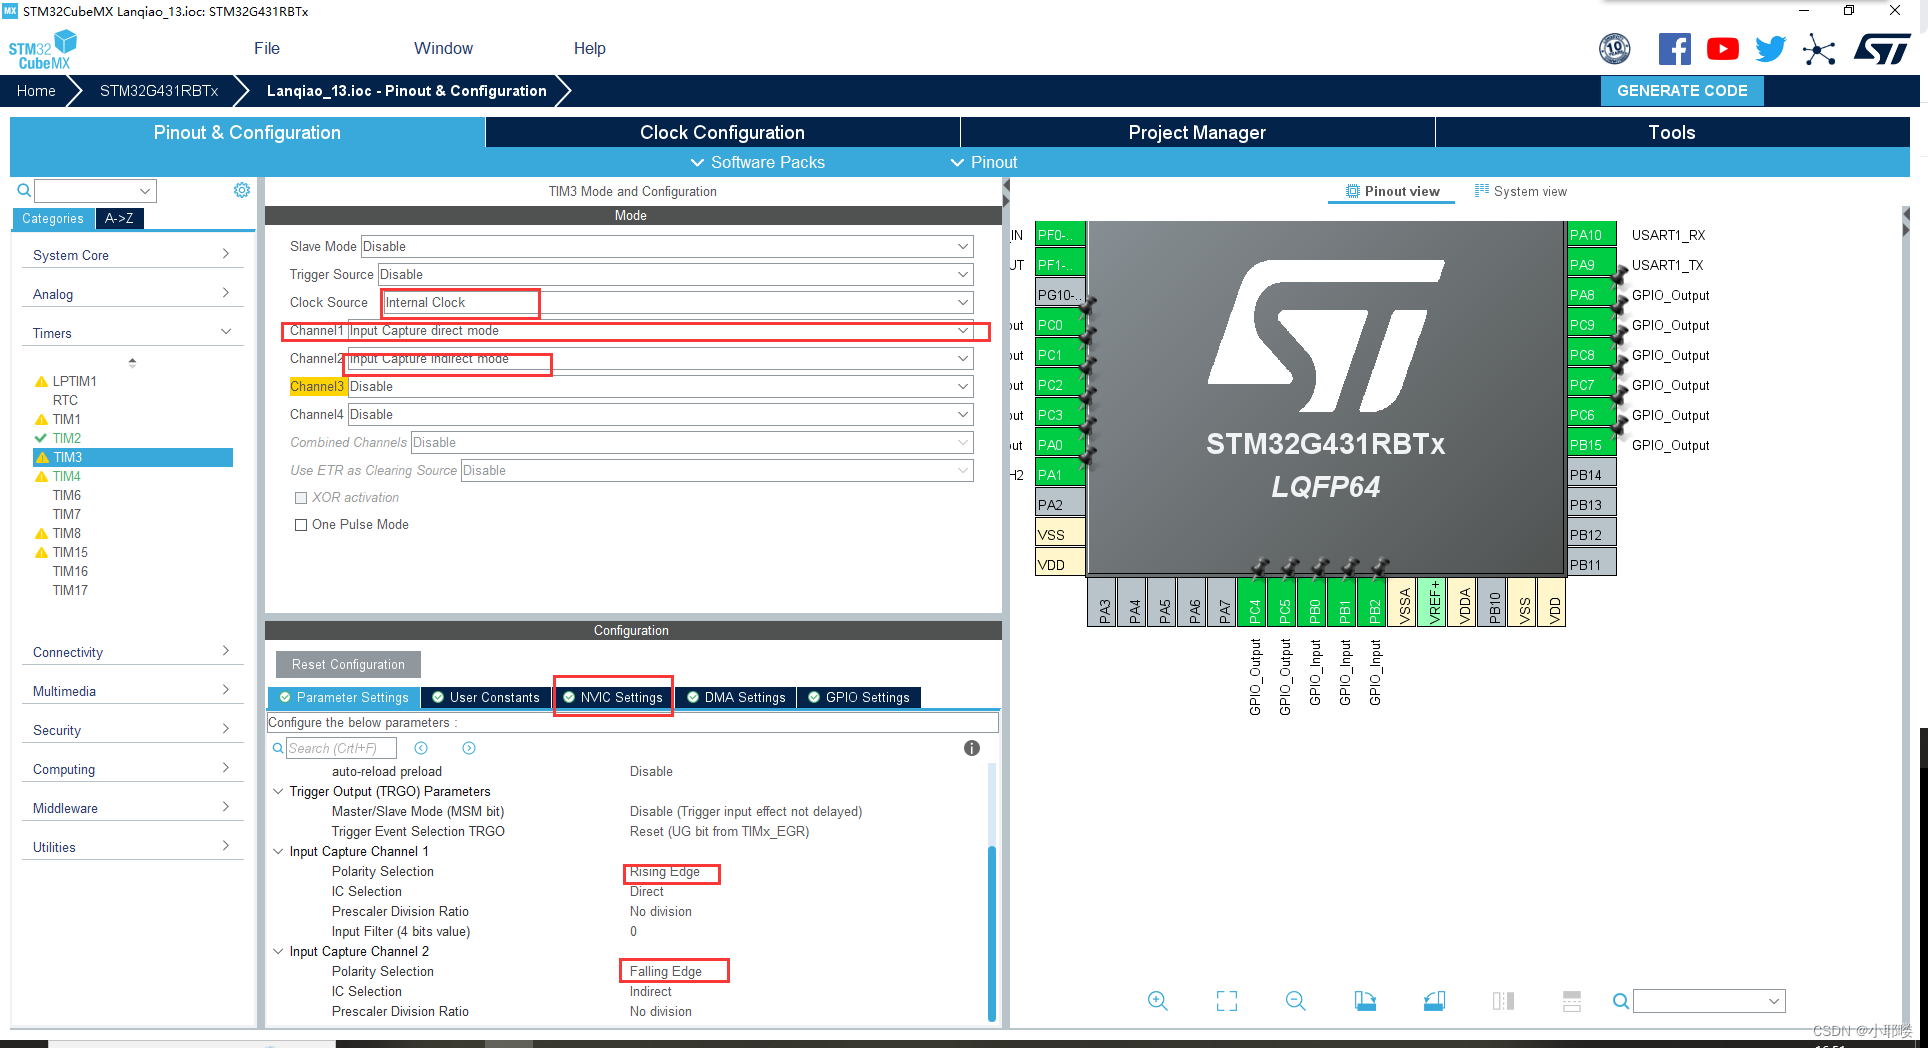The width and height of the screenshot is (1928, 1048).
Task: Open the Pinout dropdown menu
Action: (x=983, y=162)
